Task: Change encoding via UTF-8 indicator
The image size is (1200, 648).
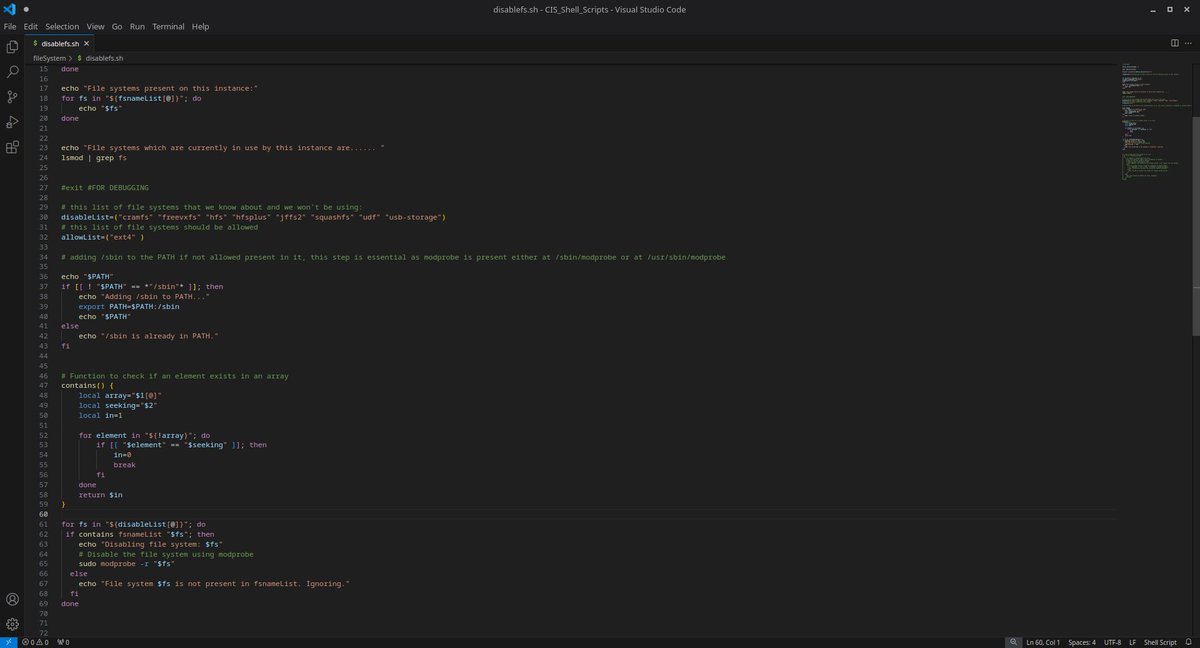Action: point(1112,642)
